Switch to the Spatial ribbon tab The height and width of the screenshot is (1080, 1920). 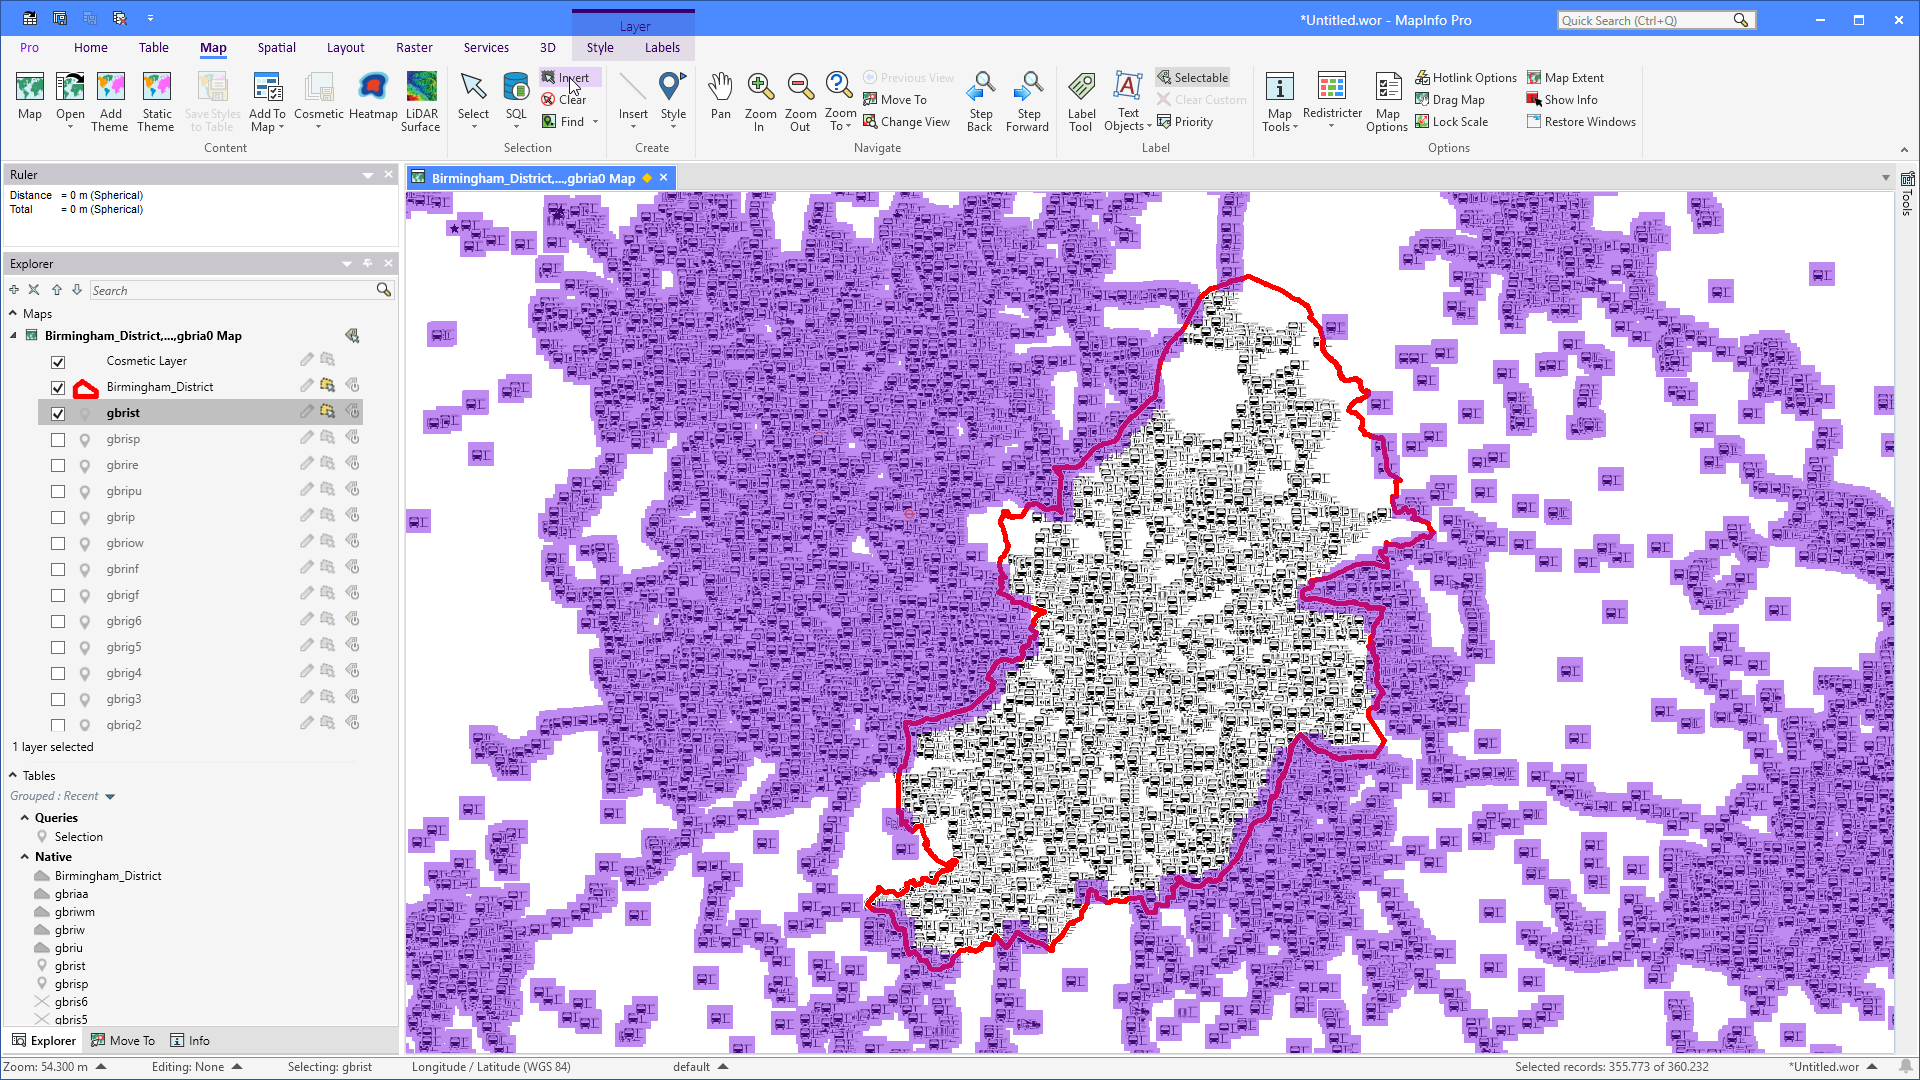click(276, 47)
